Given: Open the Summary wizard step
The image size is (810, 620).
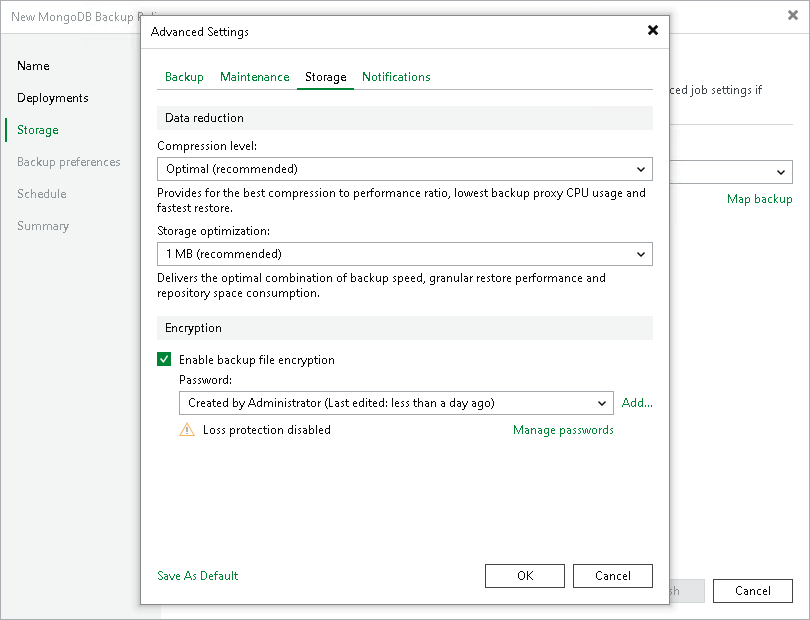Looking at the screenshot, I should point(43,226).
